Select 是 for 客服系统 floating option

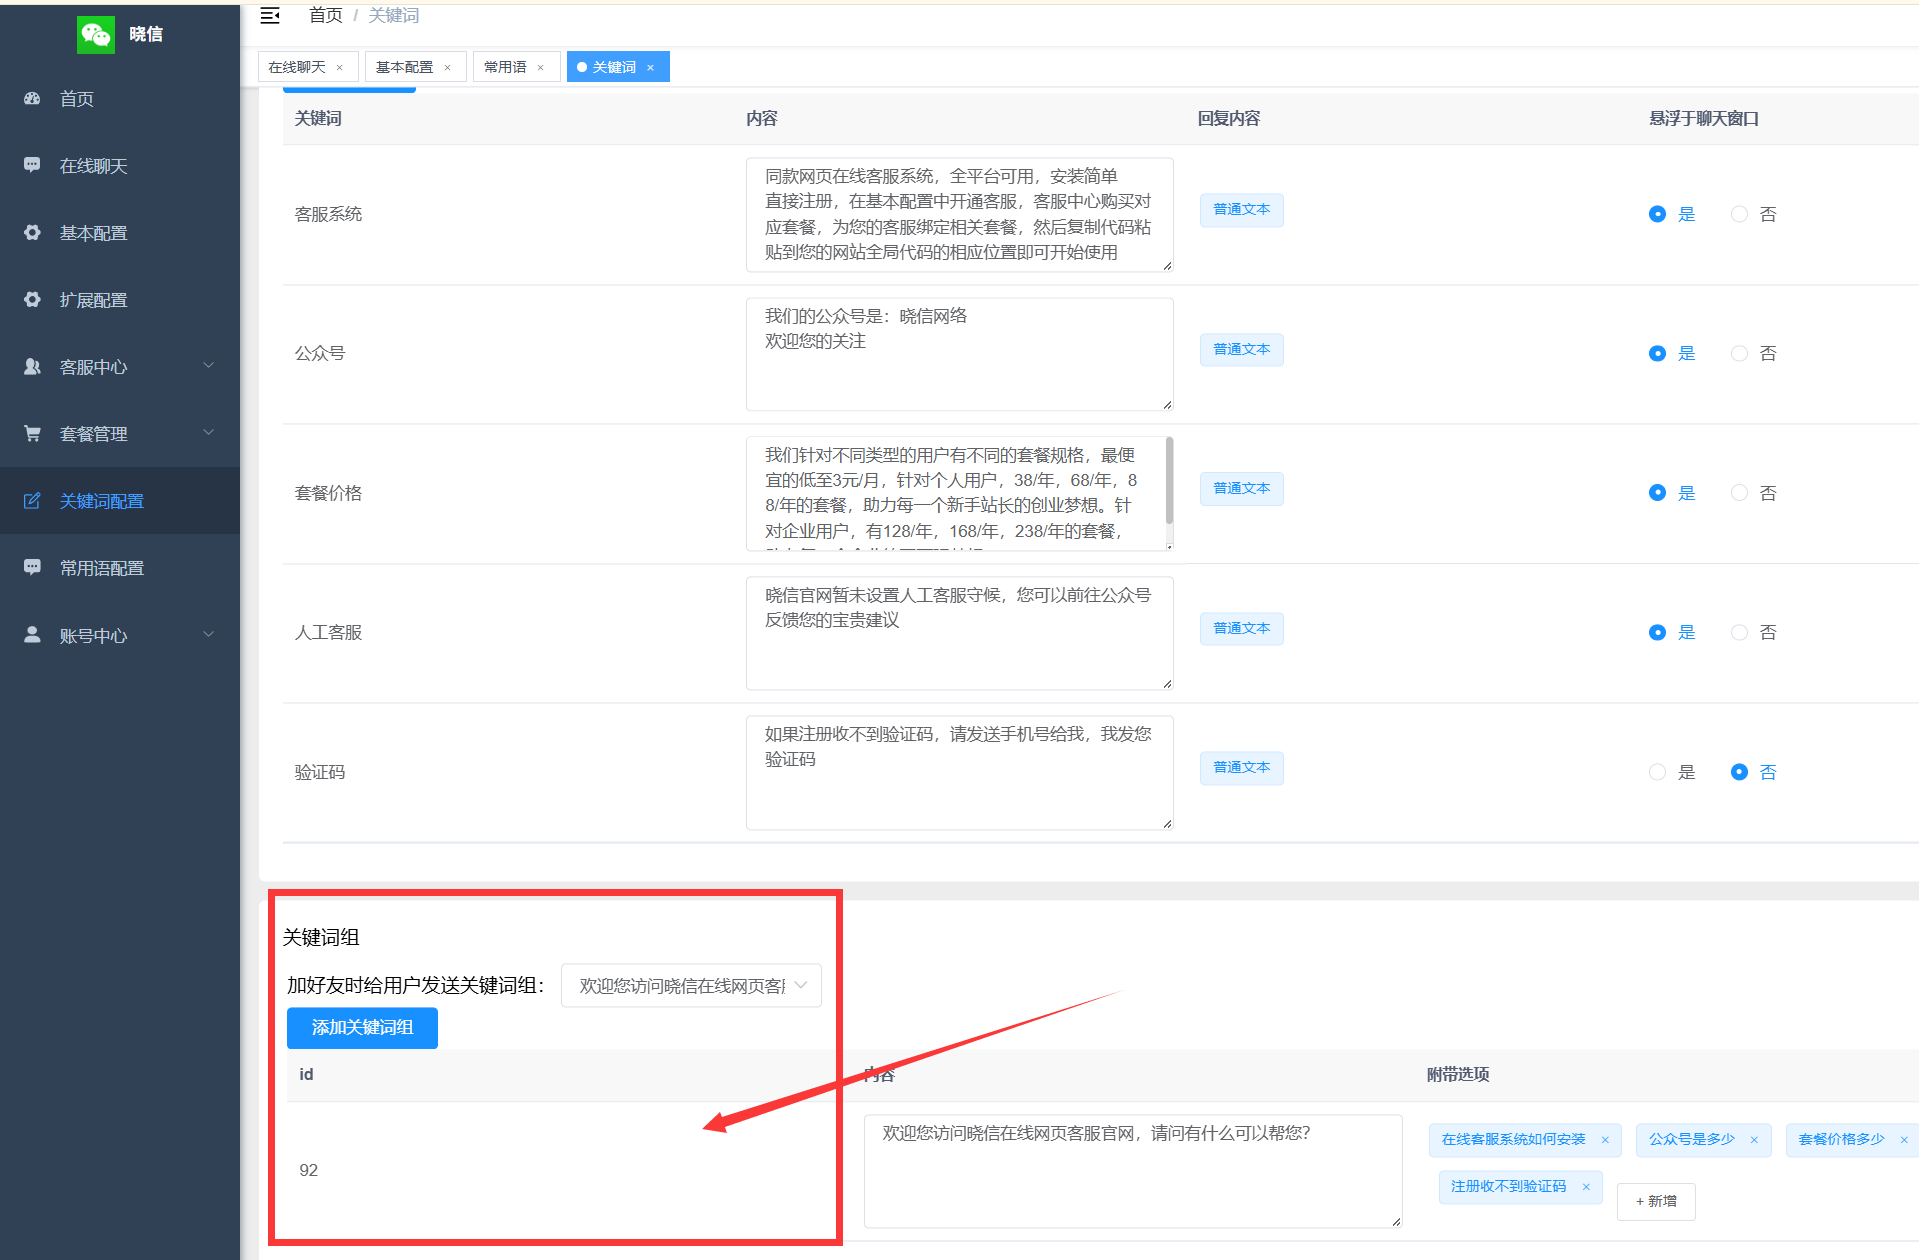[x=1657, y=214]
